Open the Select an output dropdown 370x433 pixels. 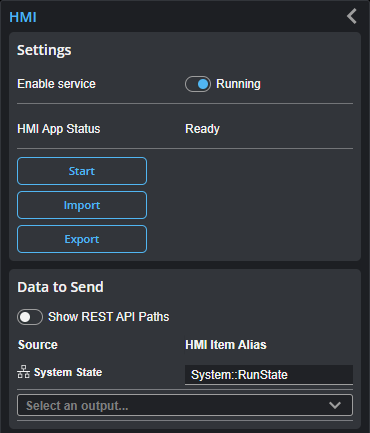tap(185, 405)
